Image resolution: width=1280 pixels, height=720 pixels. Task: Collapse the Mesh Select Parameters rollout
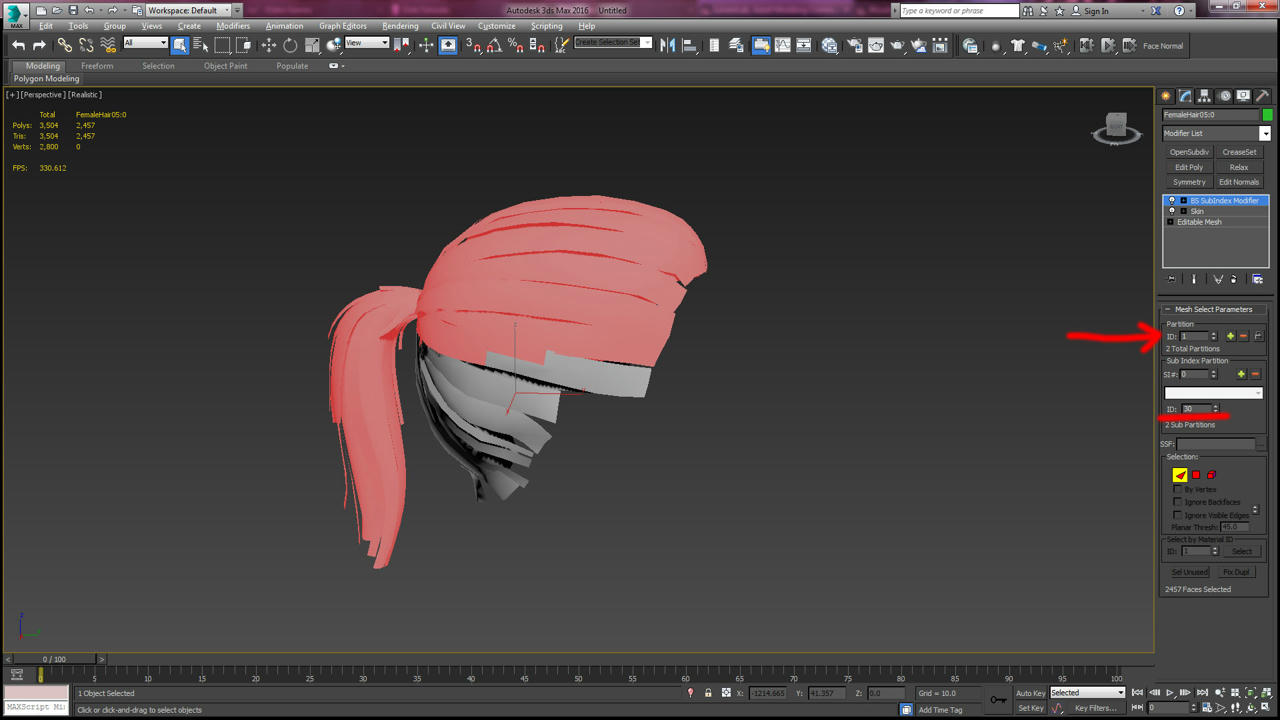pos(1214,309)
